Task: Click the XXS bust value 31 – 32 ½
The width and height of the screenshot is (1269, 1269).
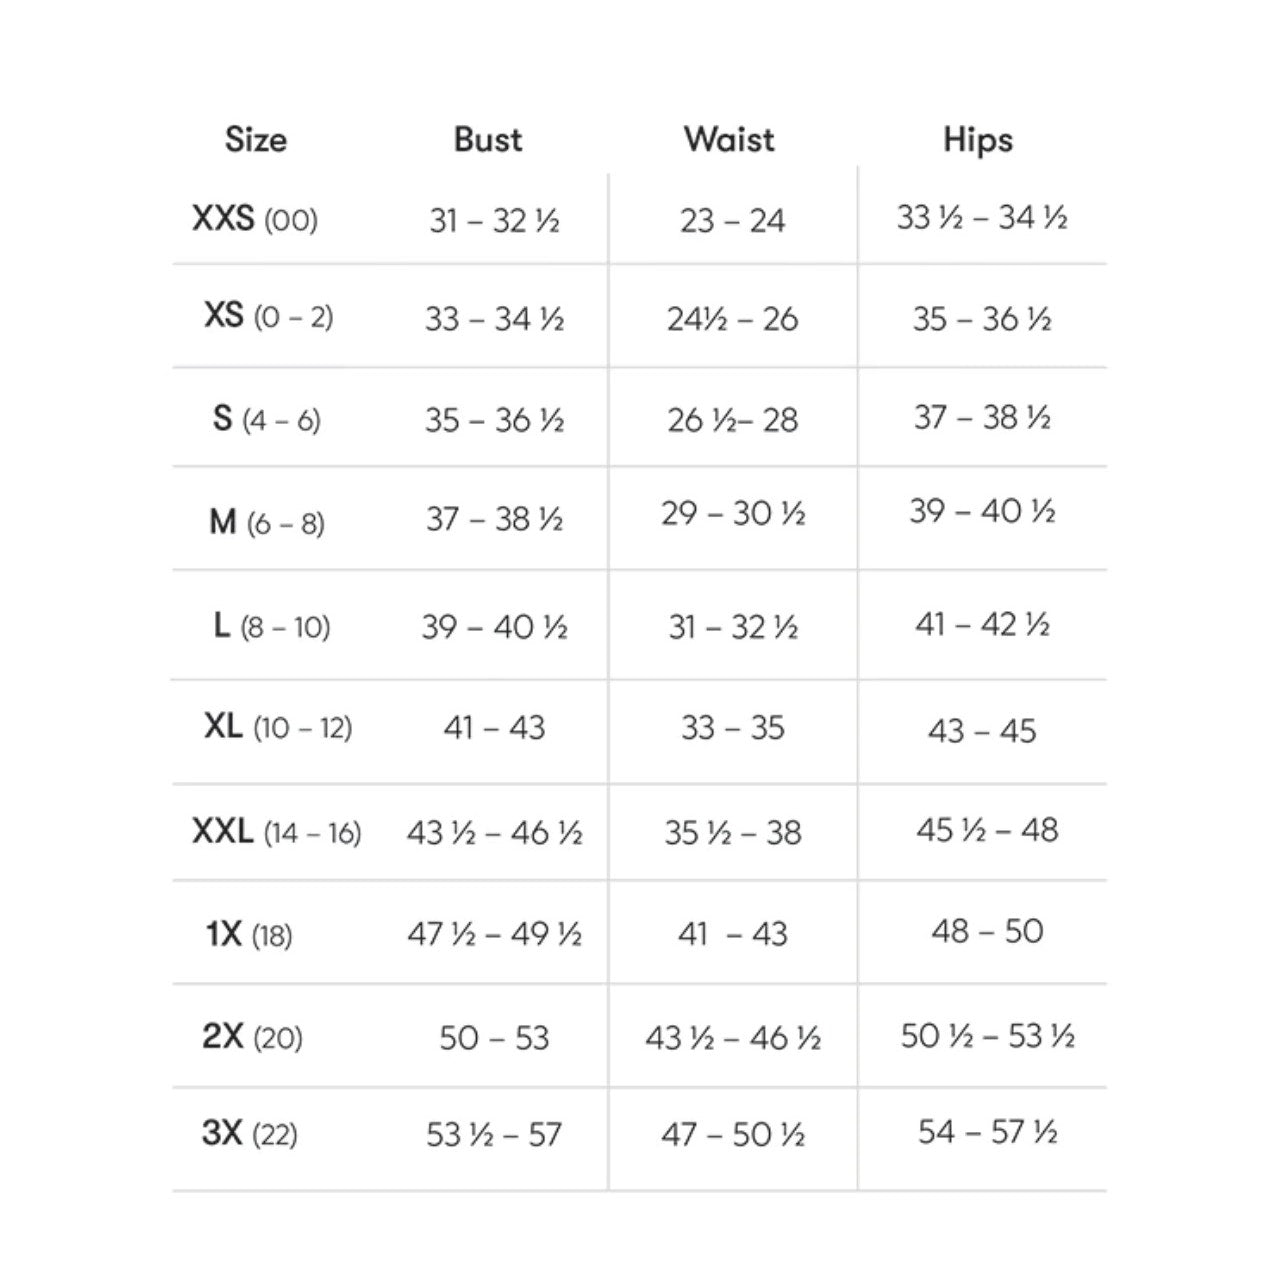Action: [494, 220]
